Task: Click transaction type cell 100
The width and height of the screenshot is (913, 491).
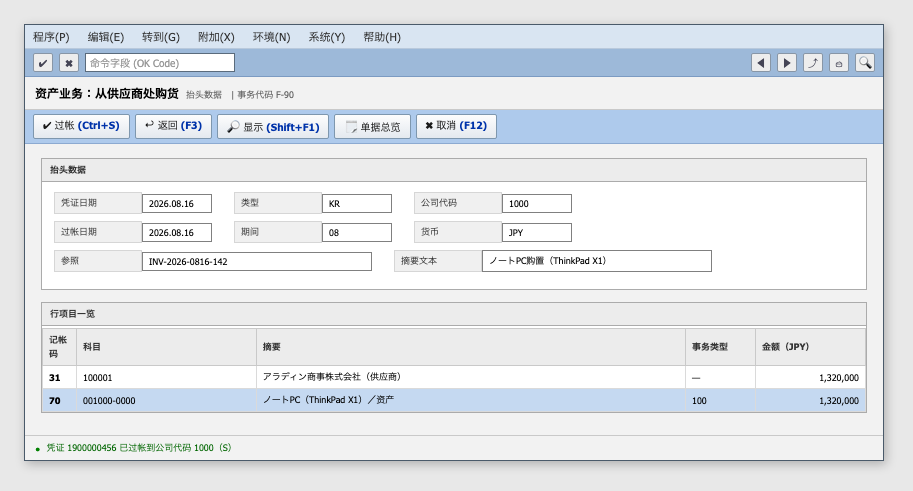Action: [x=720, y=401]
